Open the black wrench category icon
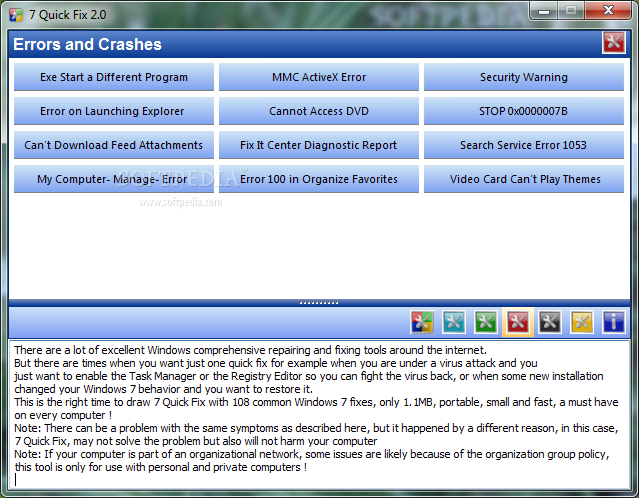This screenshot has height=498, width=639. (550, 322)
